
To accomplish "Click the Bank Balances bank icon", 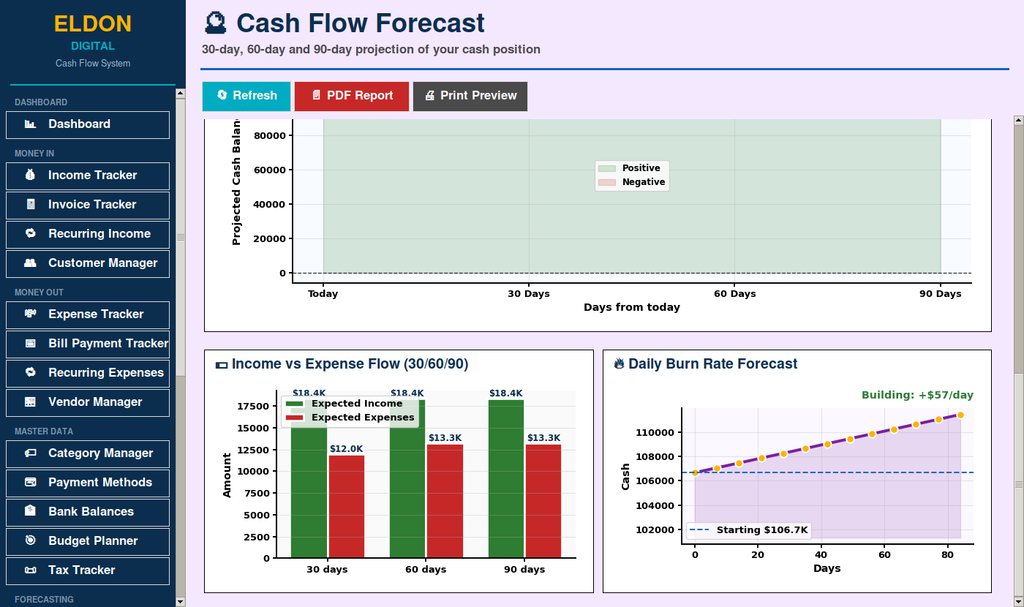I will coord(30,511).
